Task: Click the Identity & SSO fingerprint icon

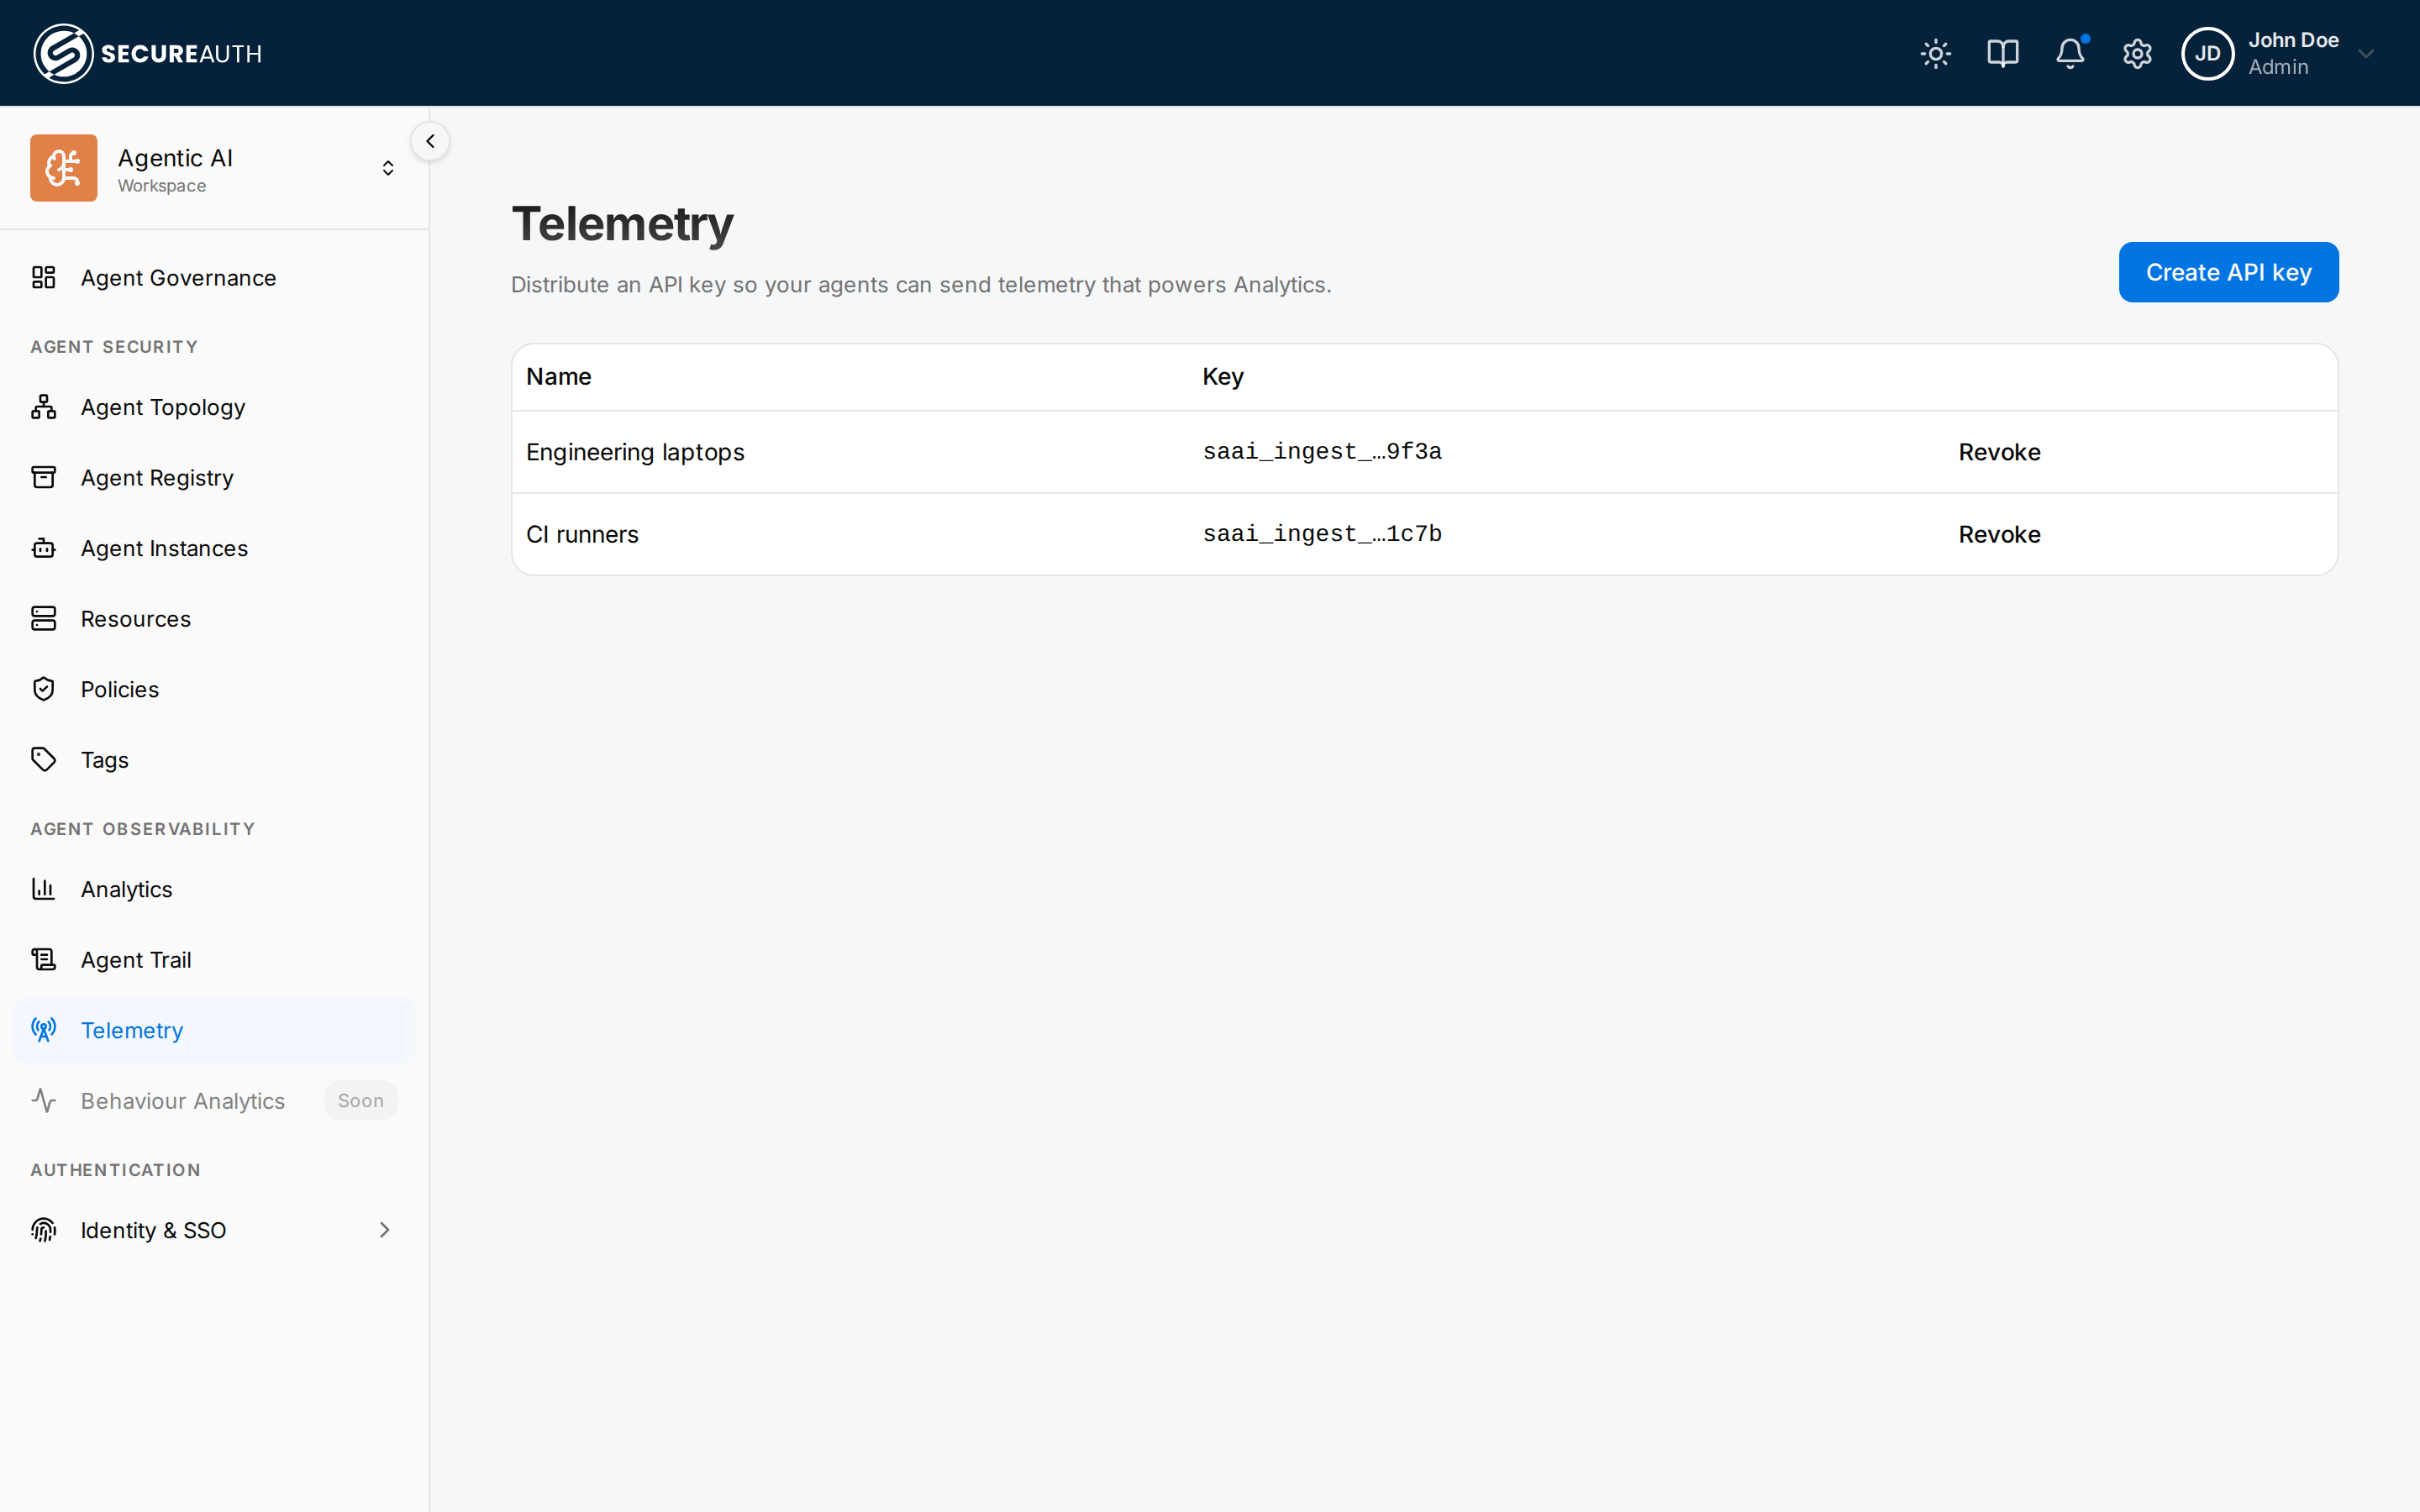Action: (43, 1229)
